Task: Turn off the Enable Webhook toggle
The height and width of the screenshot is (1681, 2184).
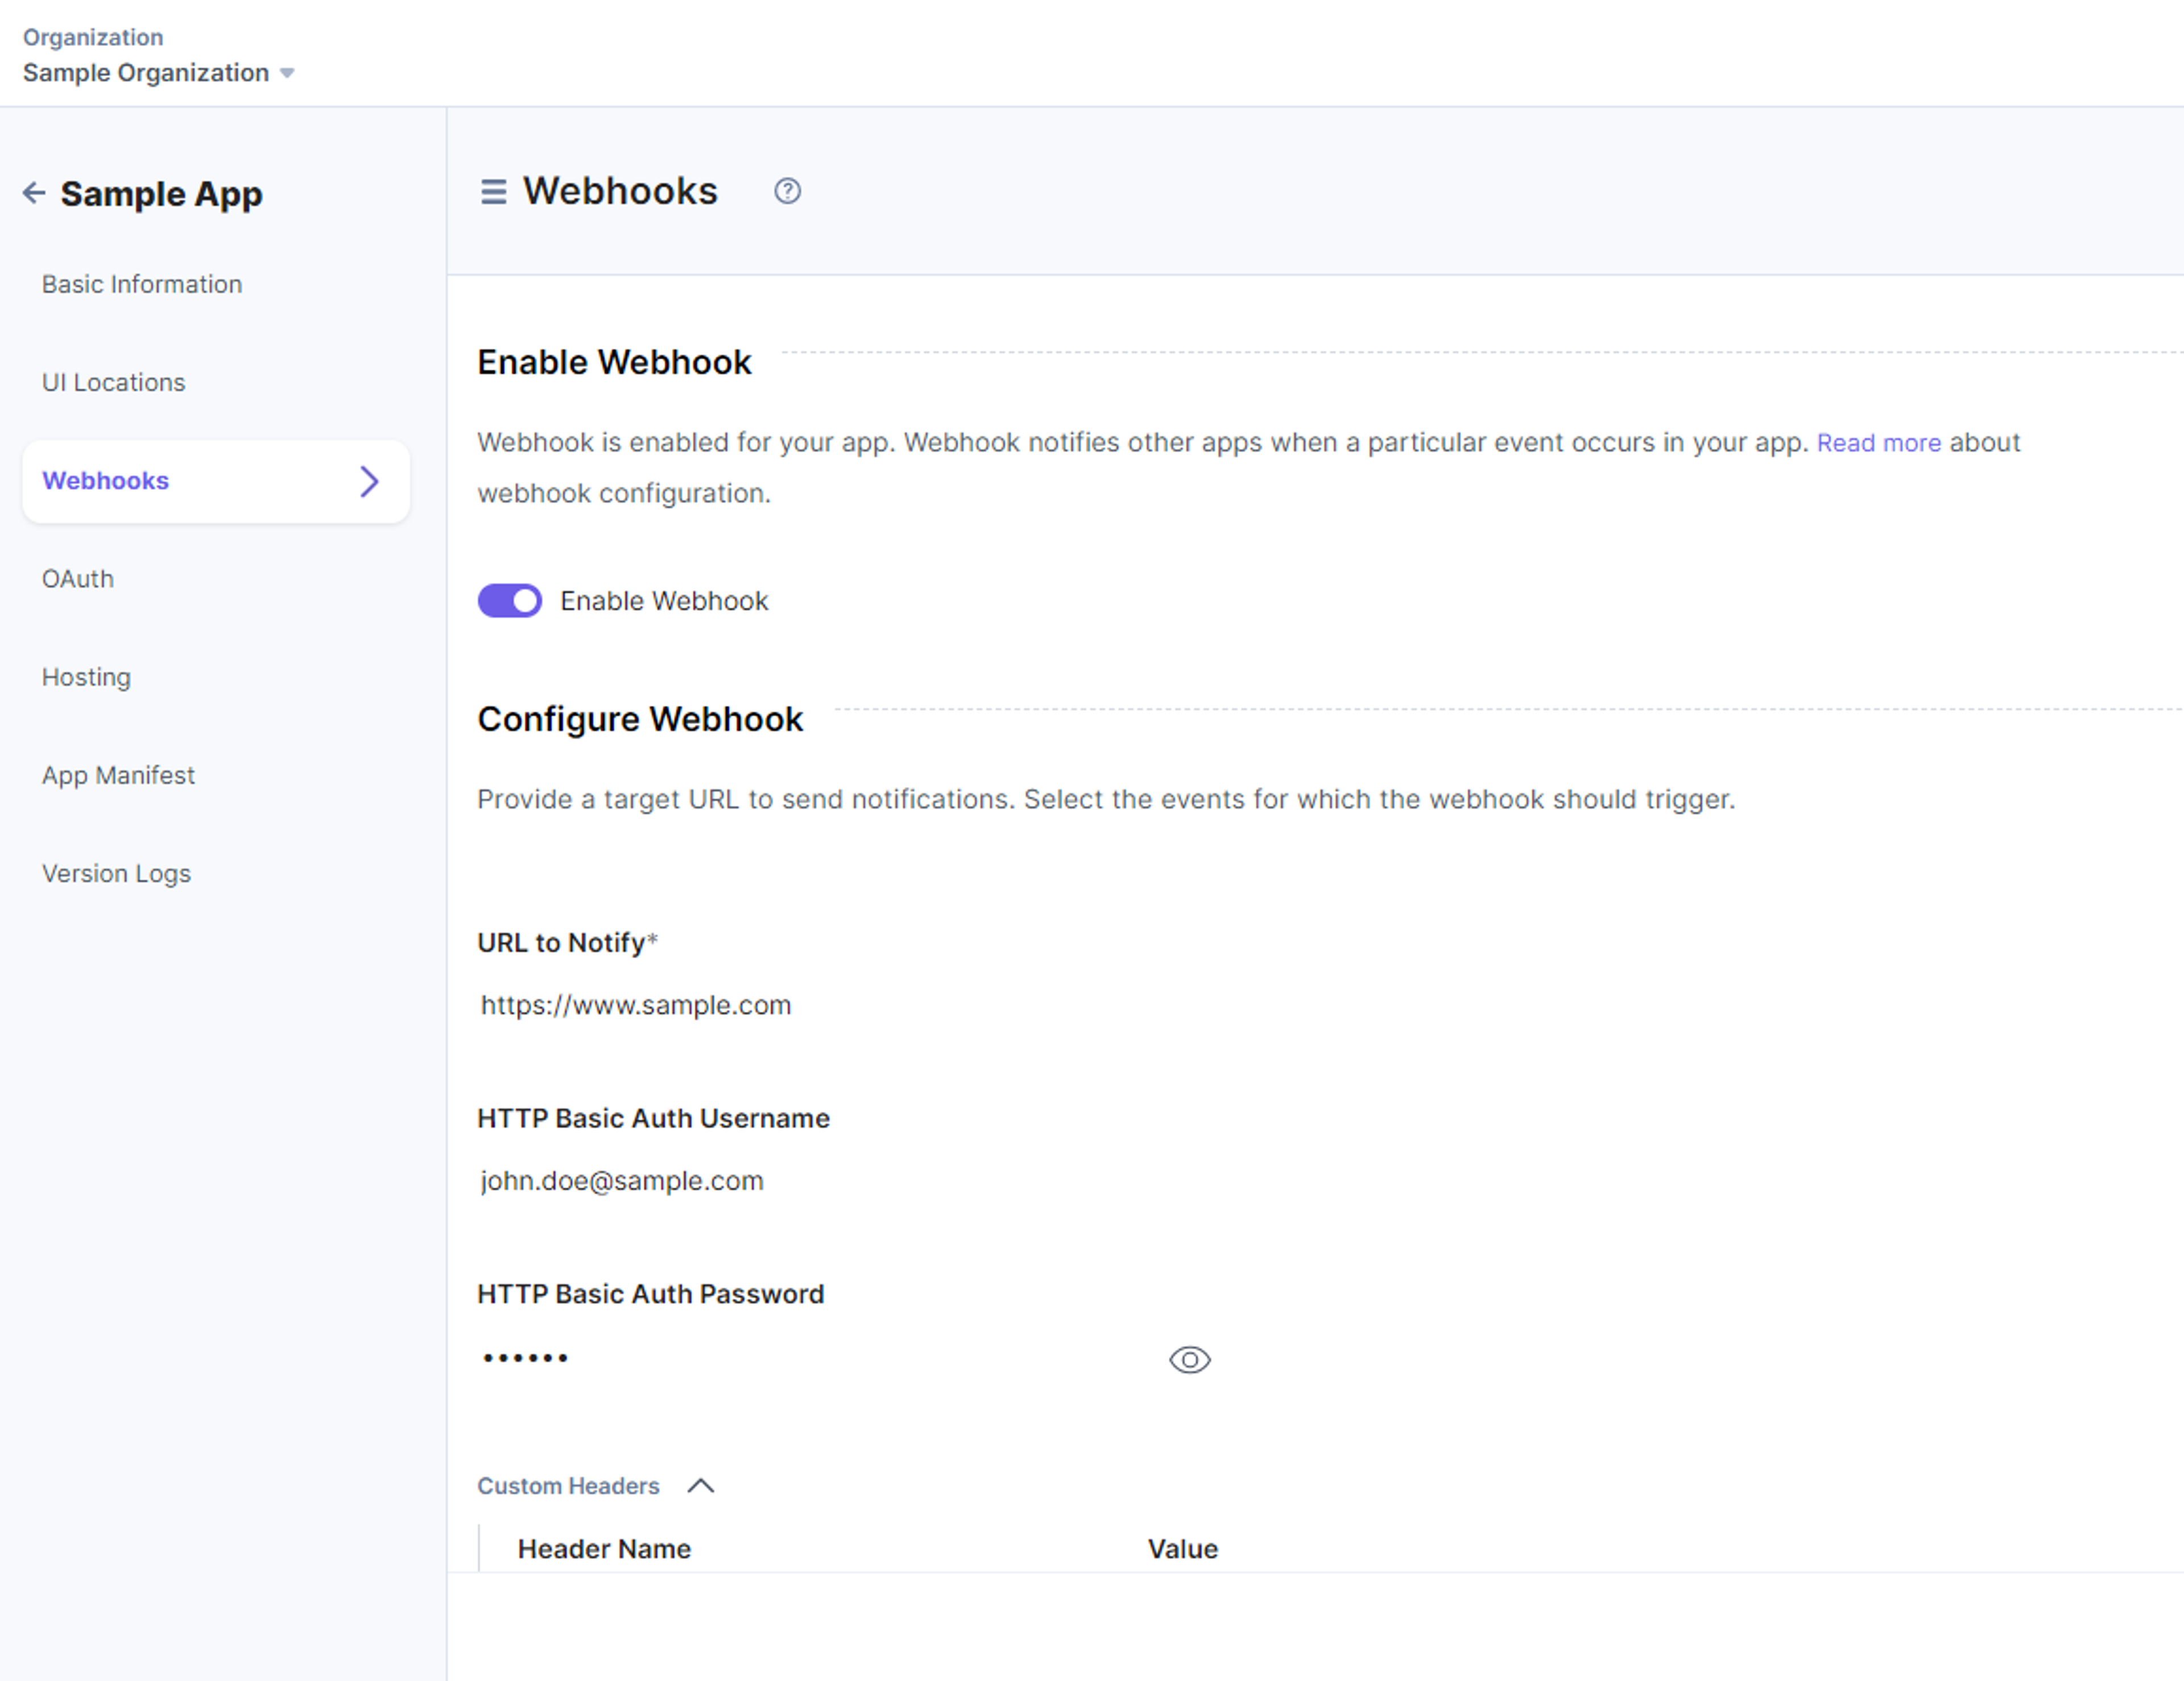Action: tap(510, 601)
